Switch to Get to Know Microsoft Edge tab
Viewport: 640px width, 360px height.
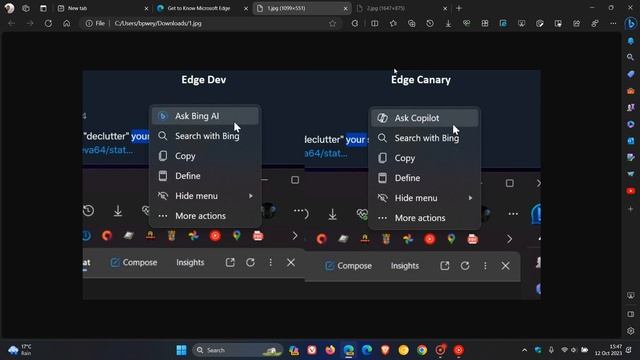202,8
